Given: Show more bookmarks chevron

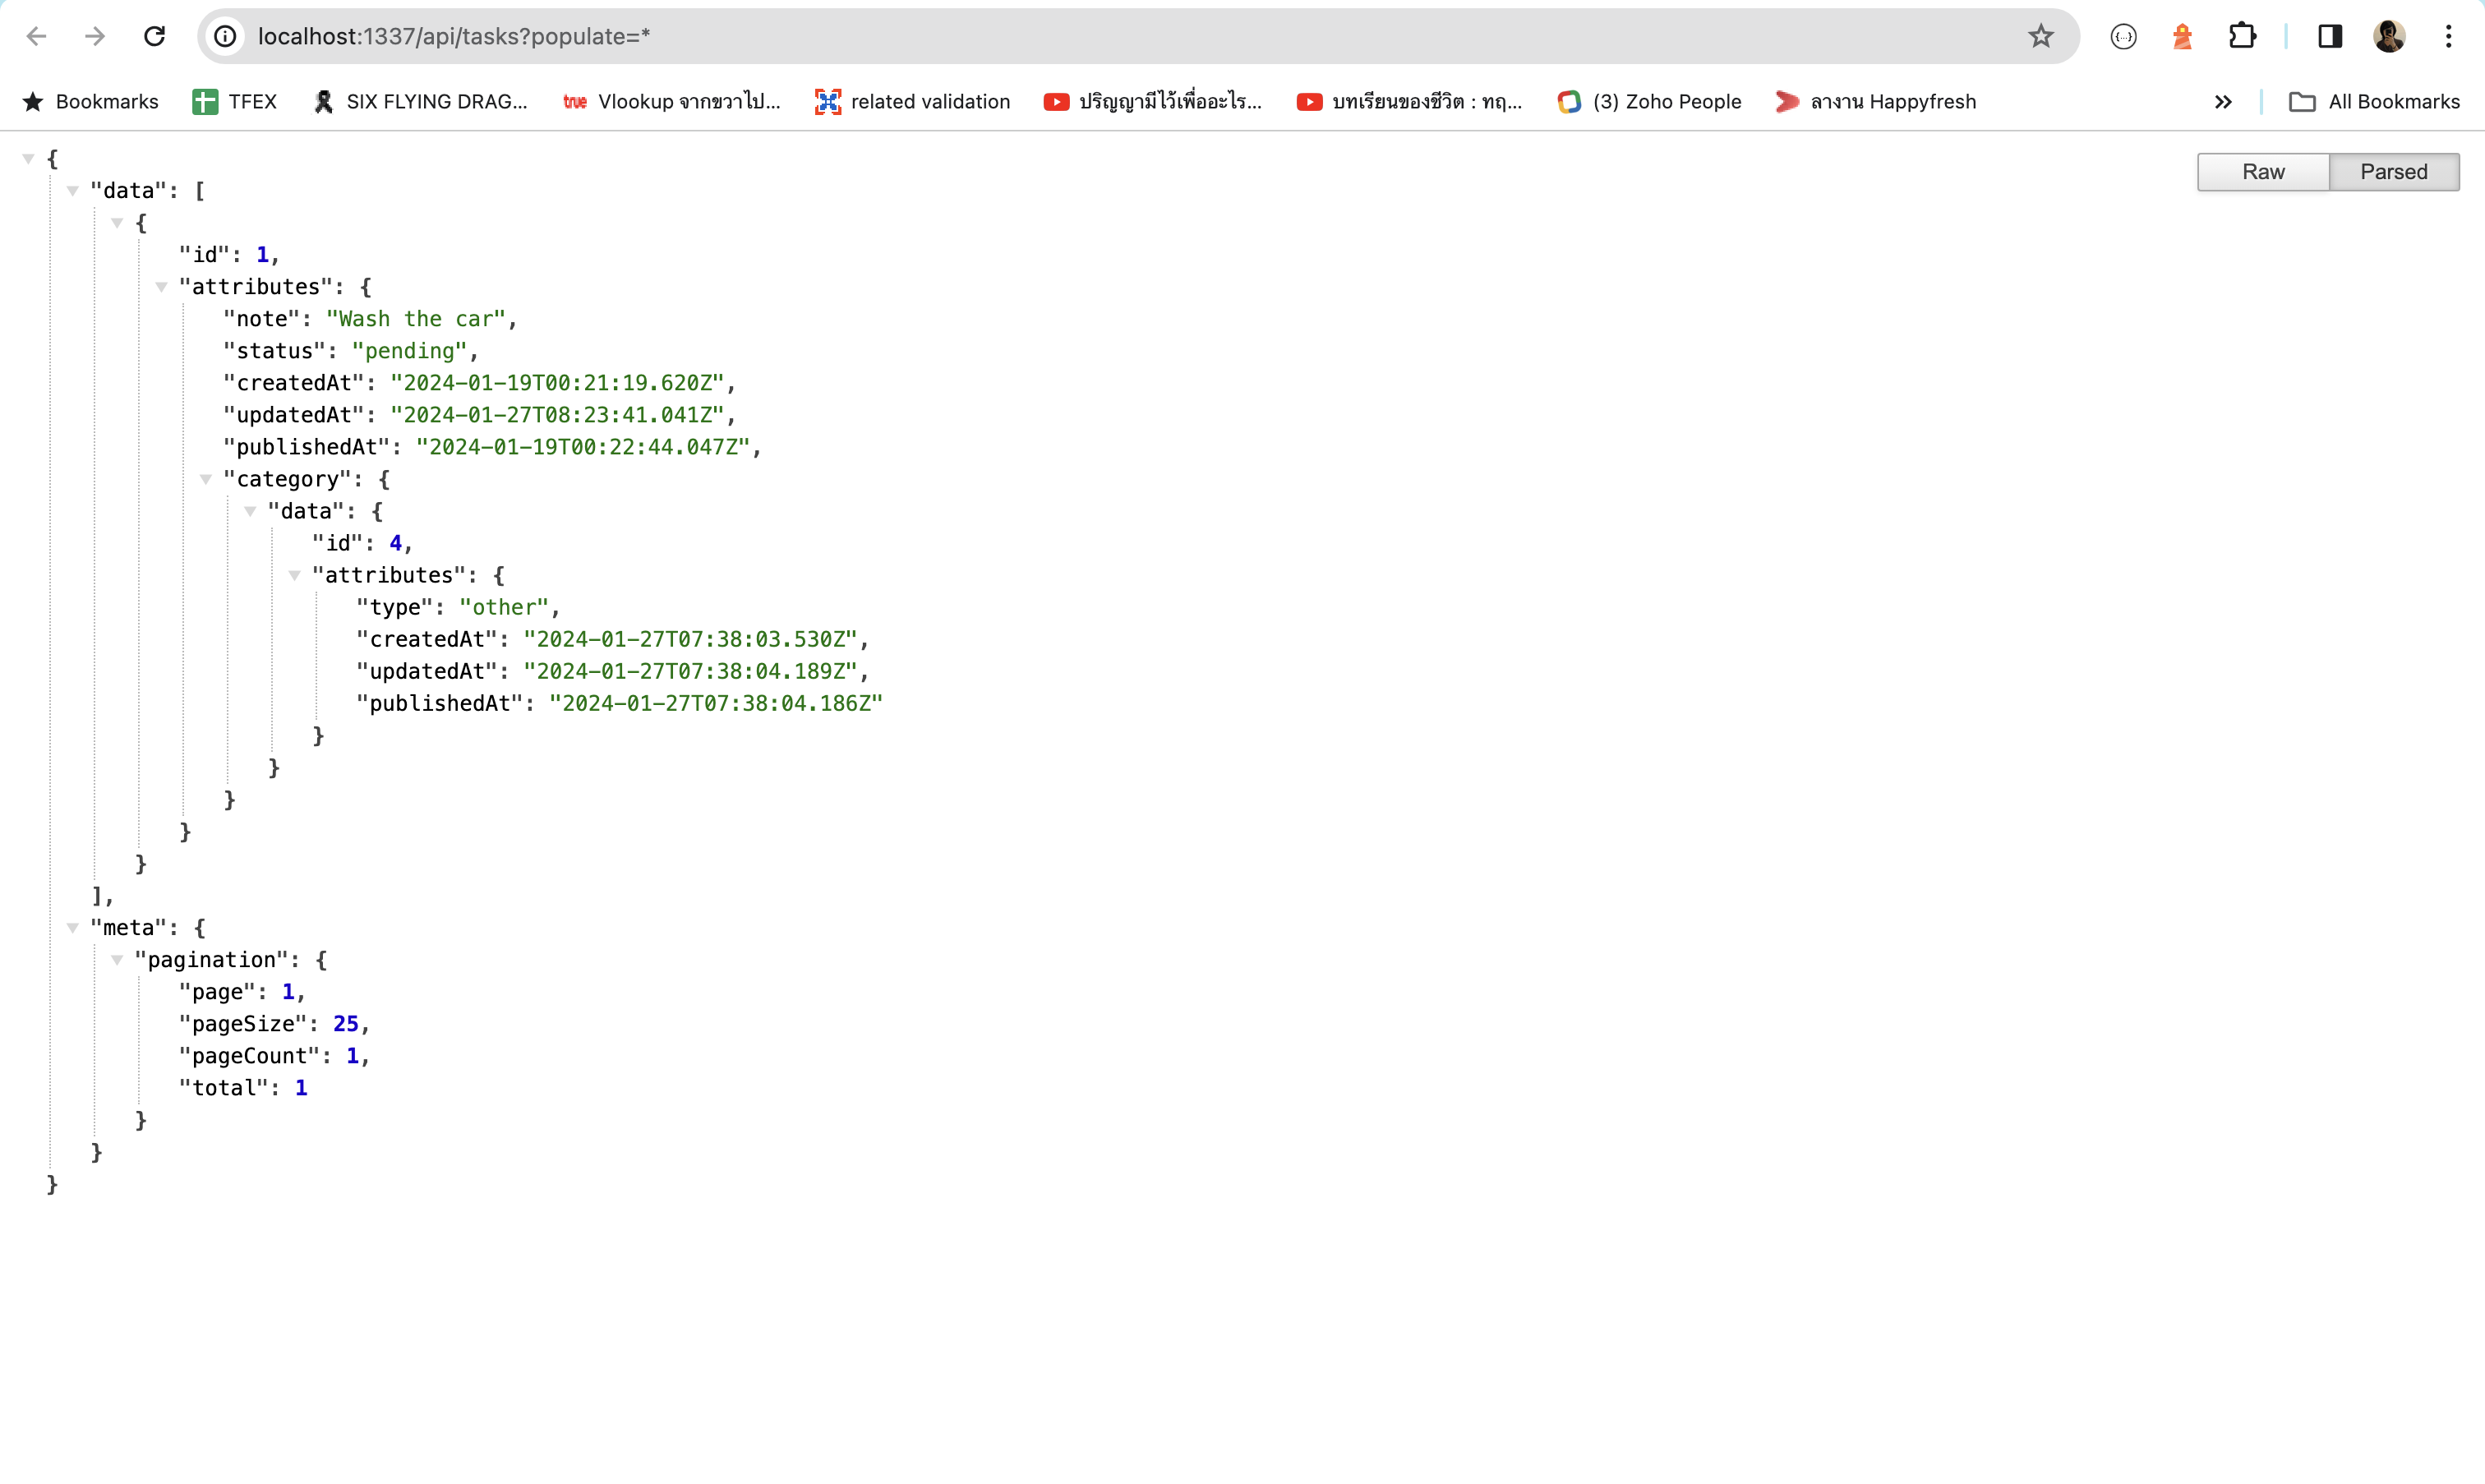Looking at the screenshot, I should 2222,102.
